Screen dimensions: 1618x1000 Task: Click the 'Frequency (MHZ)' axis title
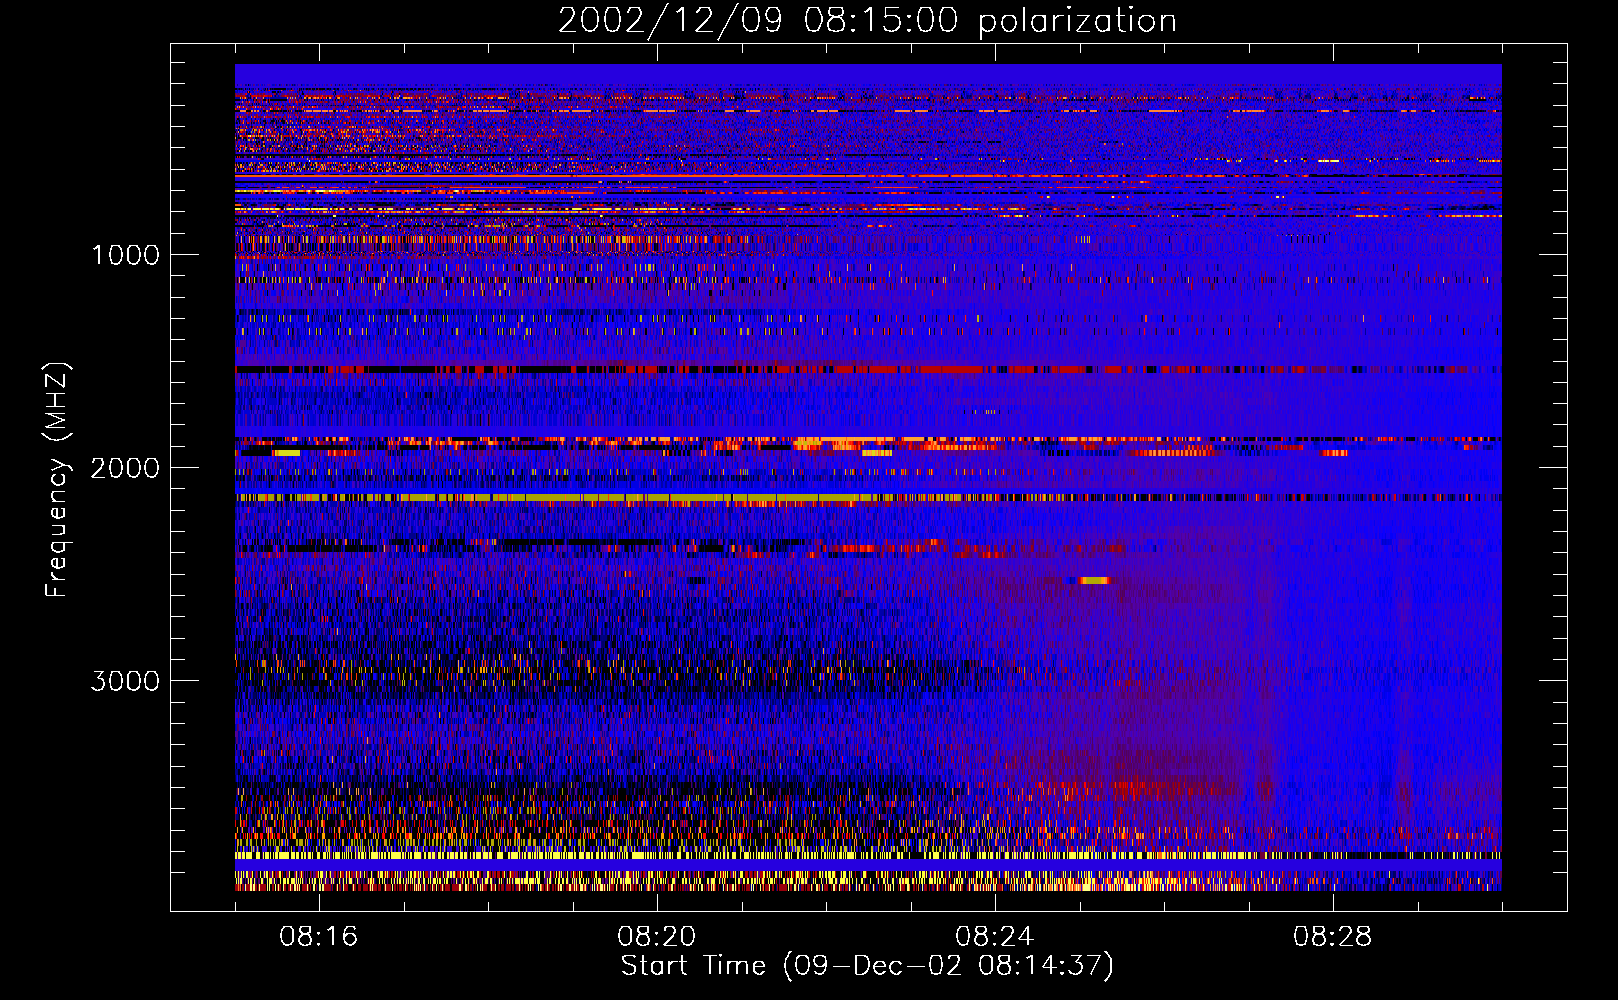click(x=58, y=480)
